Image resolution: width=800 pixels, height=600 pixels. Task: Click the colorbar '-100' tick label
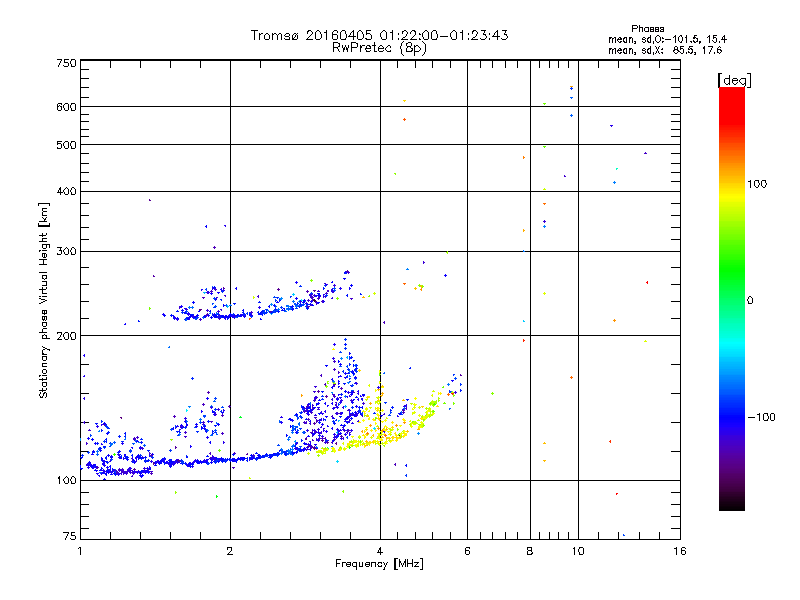[x=761, y=417]
